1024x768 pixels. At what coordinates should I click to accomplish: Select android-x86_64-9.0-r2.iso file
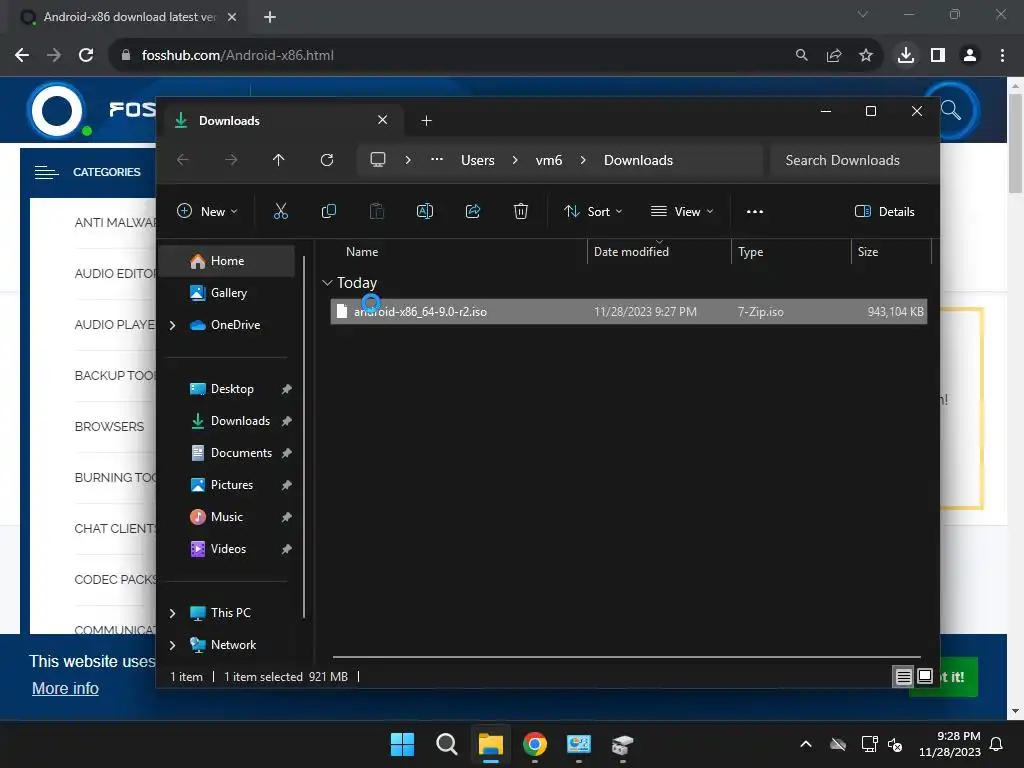(x=628, y=312)
